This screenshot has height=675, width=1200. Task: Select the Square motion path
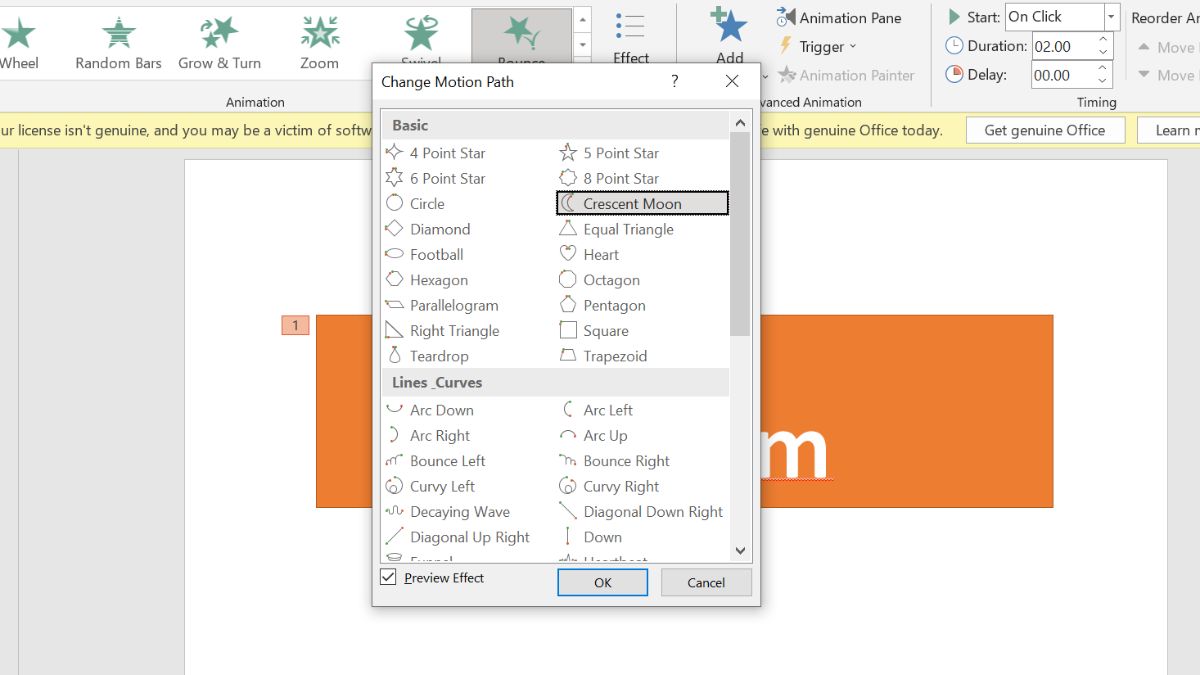(x=594, y=331)
